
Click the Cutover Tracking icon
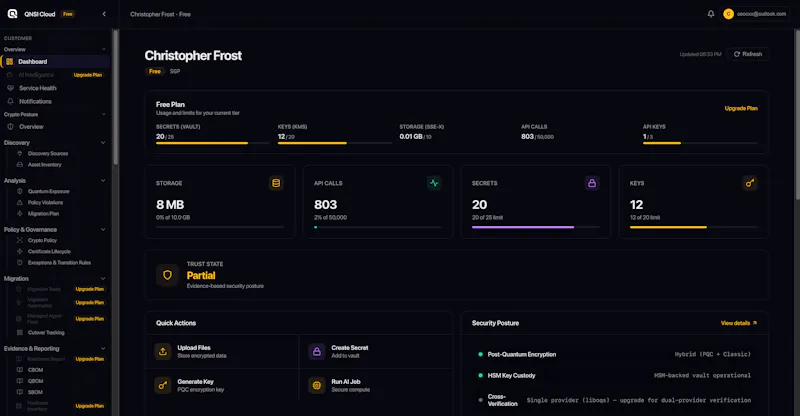20,332
